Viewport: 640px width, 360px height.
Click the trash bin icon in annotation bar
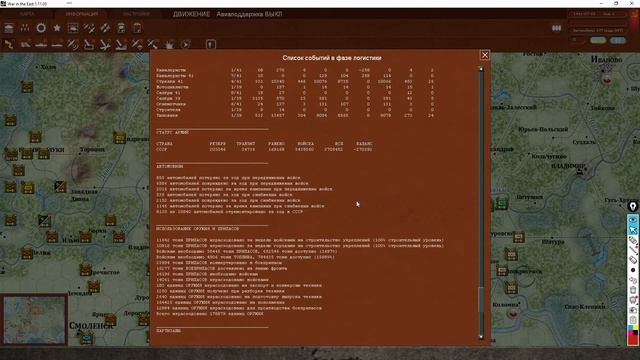pos(633,290)
